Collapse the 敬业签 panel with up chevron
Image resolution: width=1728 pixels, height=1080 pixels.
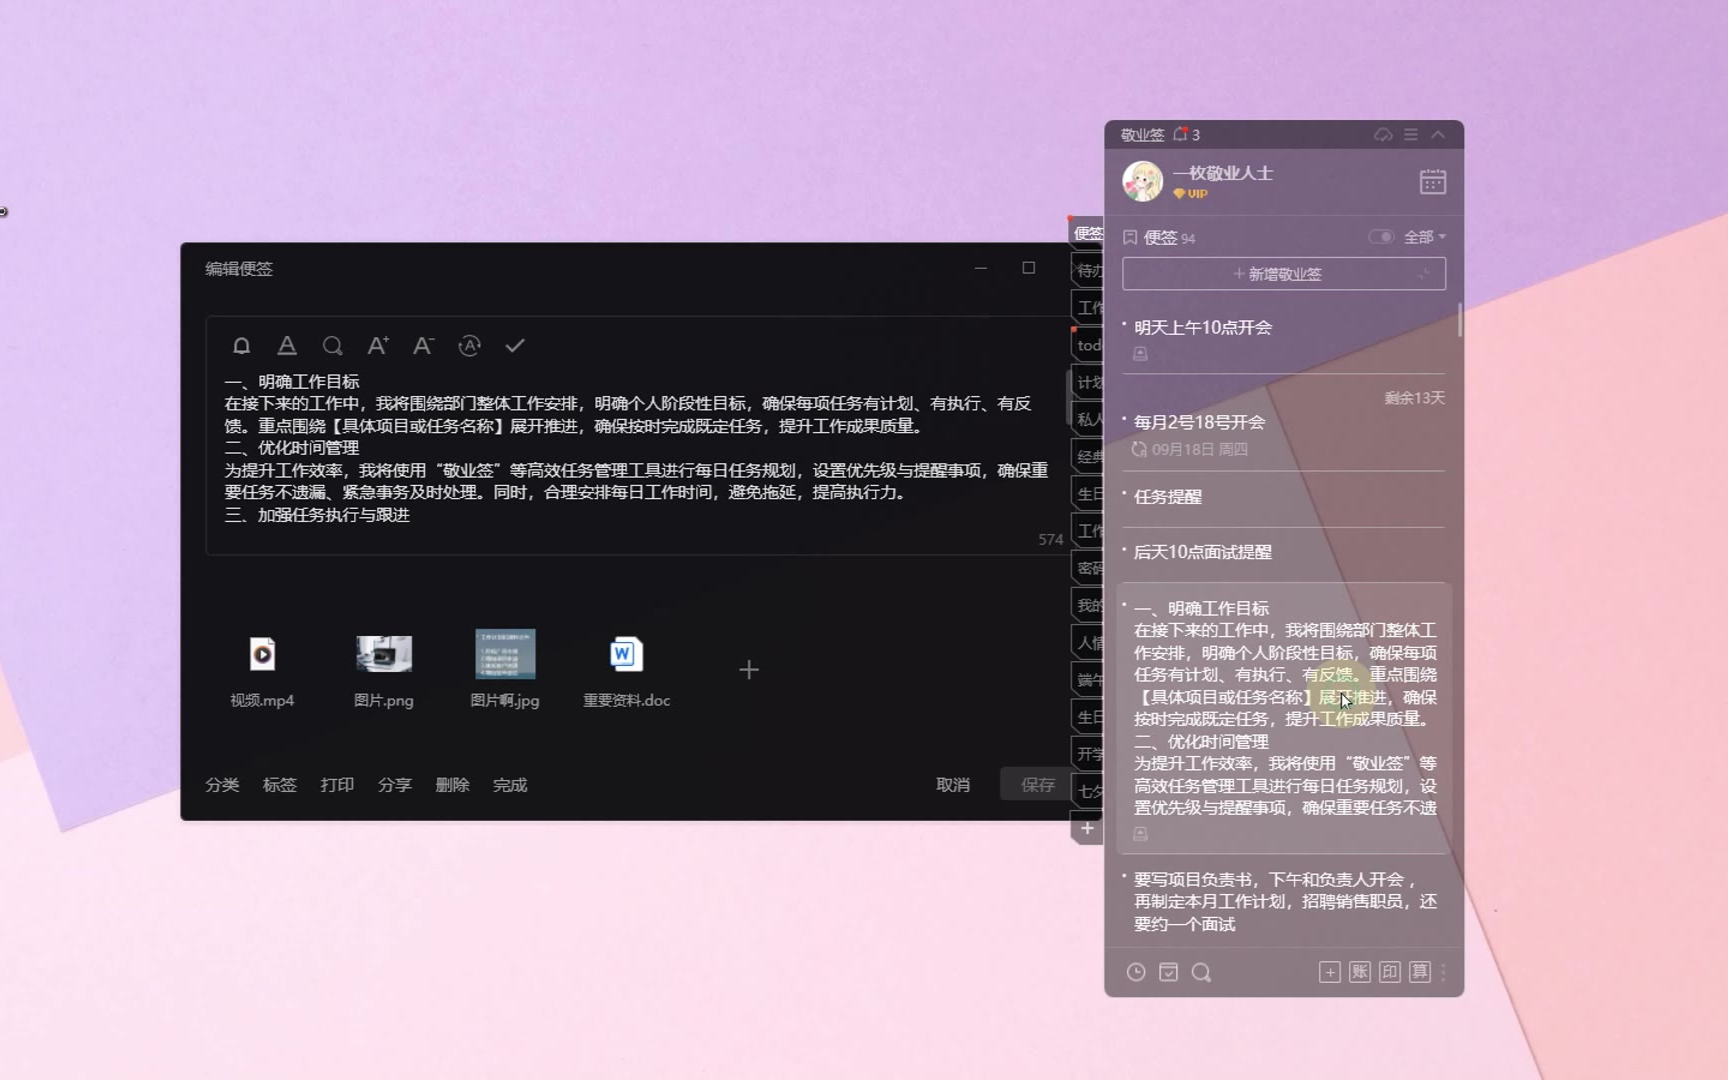1438,134
